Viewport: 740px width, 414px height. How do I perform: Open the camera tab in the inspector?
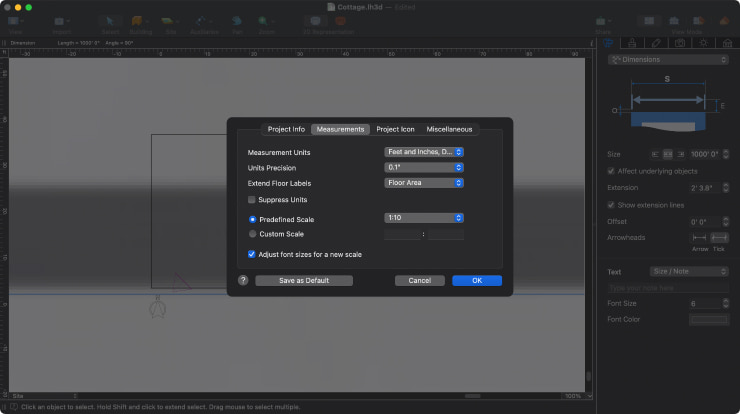680,42
